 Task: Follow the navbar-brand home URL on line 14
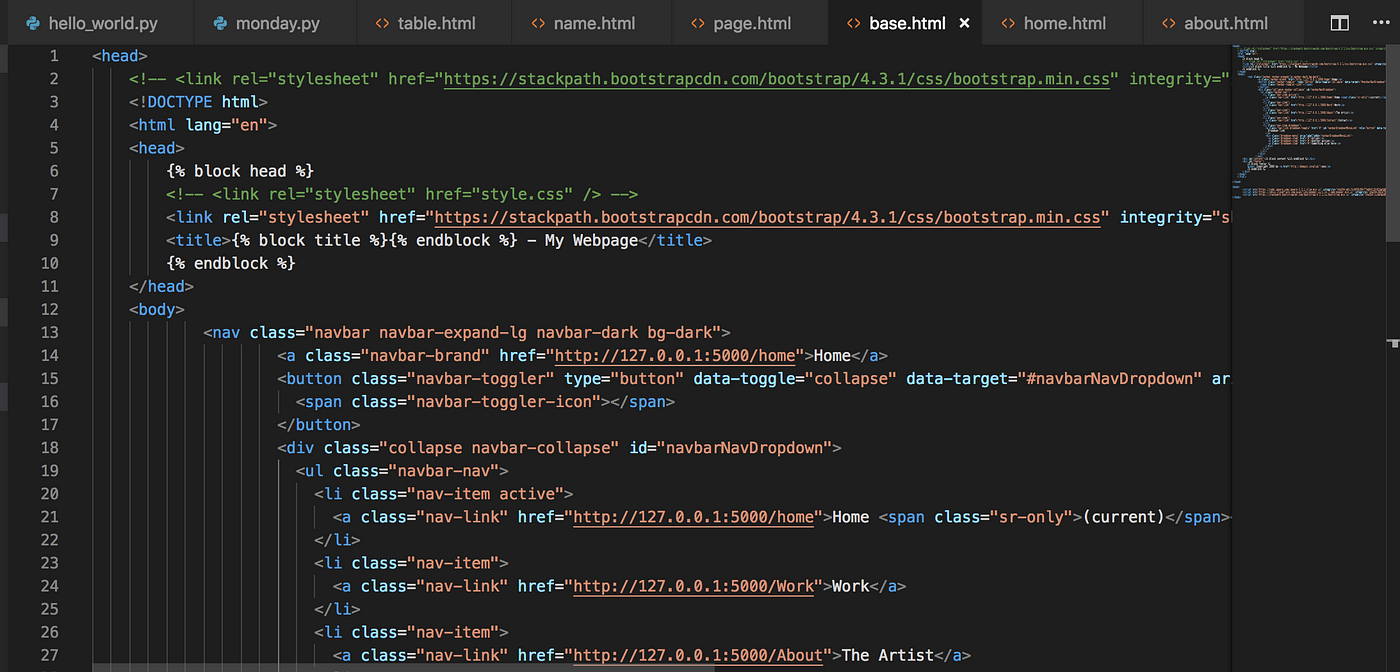pos(675,355)
